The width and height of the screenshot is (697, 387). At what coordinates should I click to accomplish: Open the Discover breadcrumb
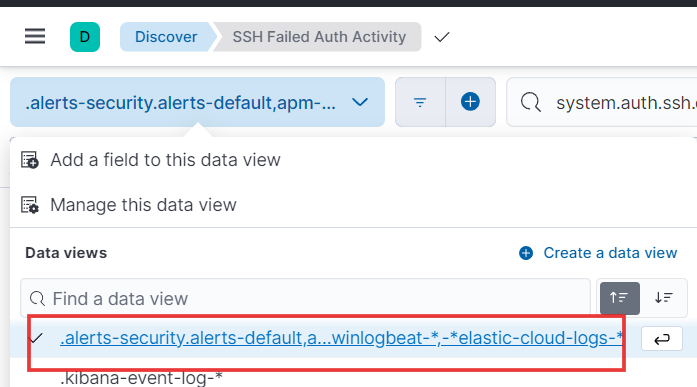point(166,37)
